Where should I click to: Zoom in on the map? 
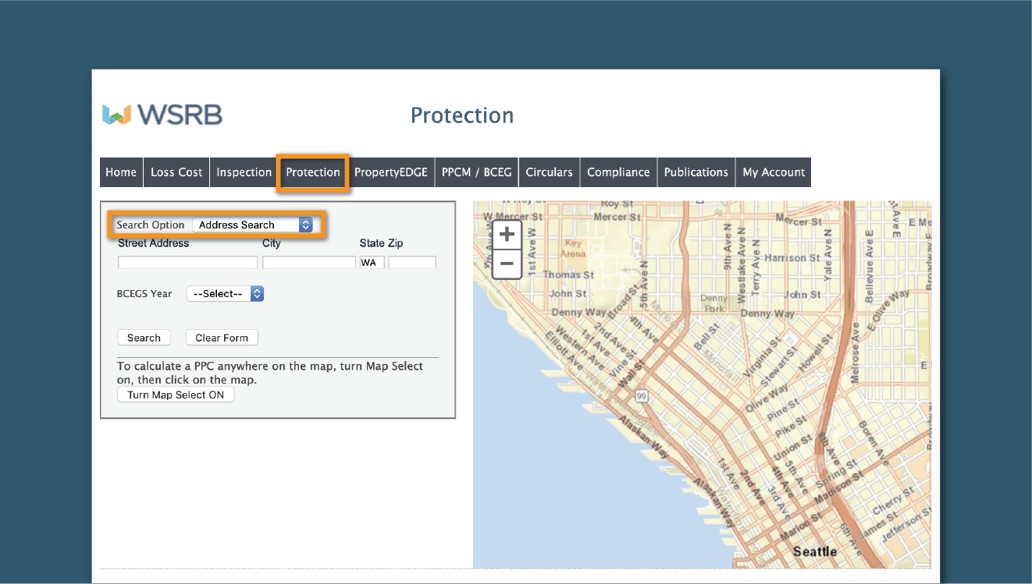(x=505, y=234)
